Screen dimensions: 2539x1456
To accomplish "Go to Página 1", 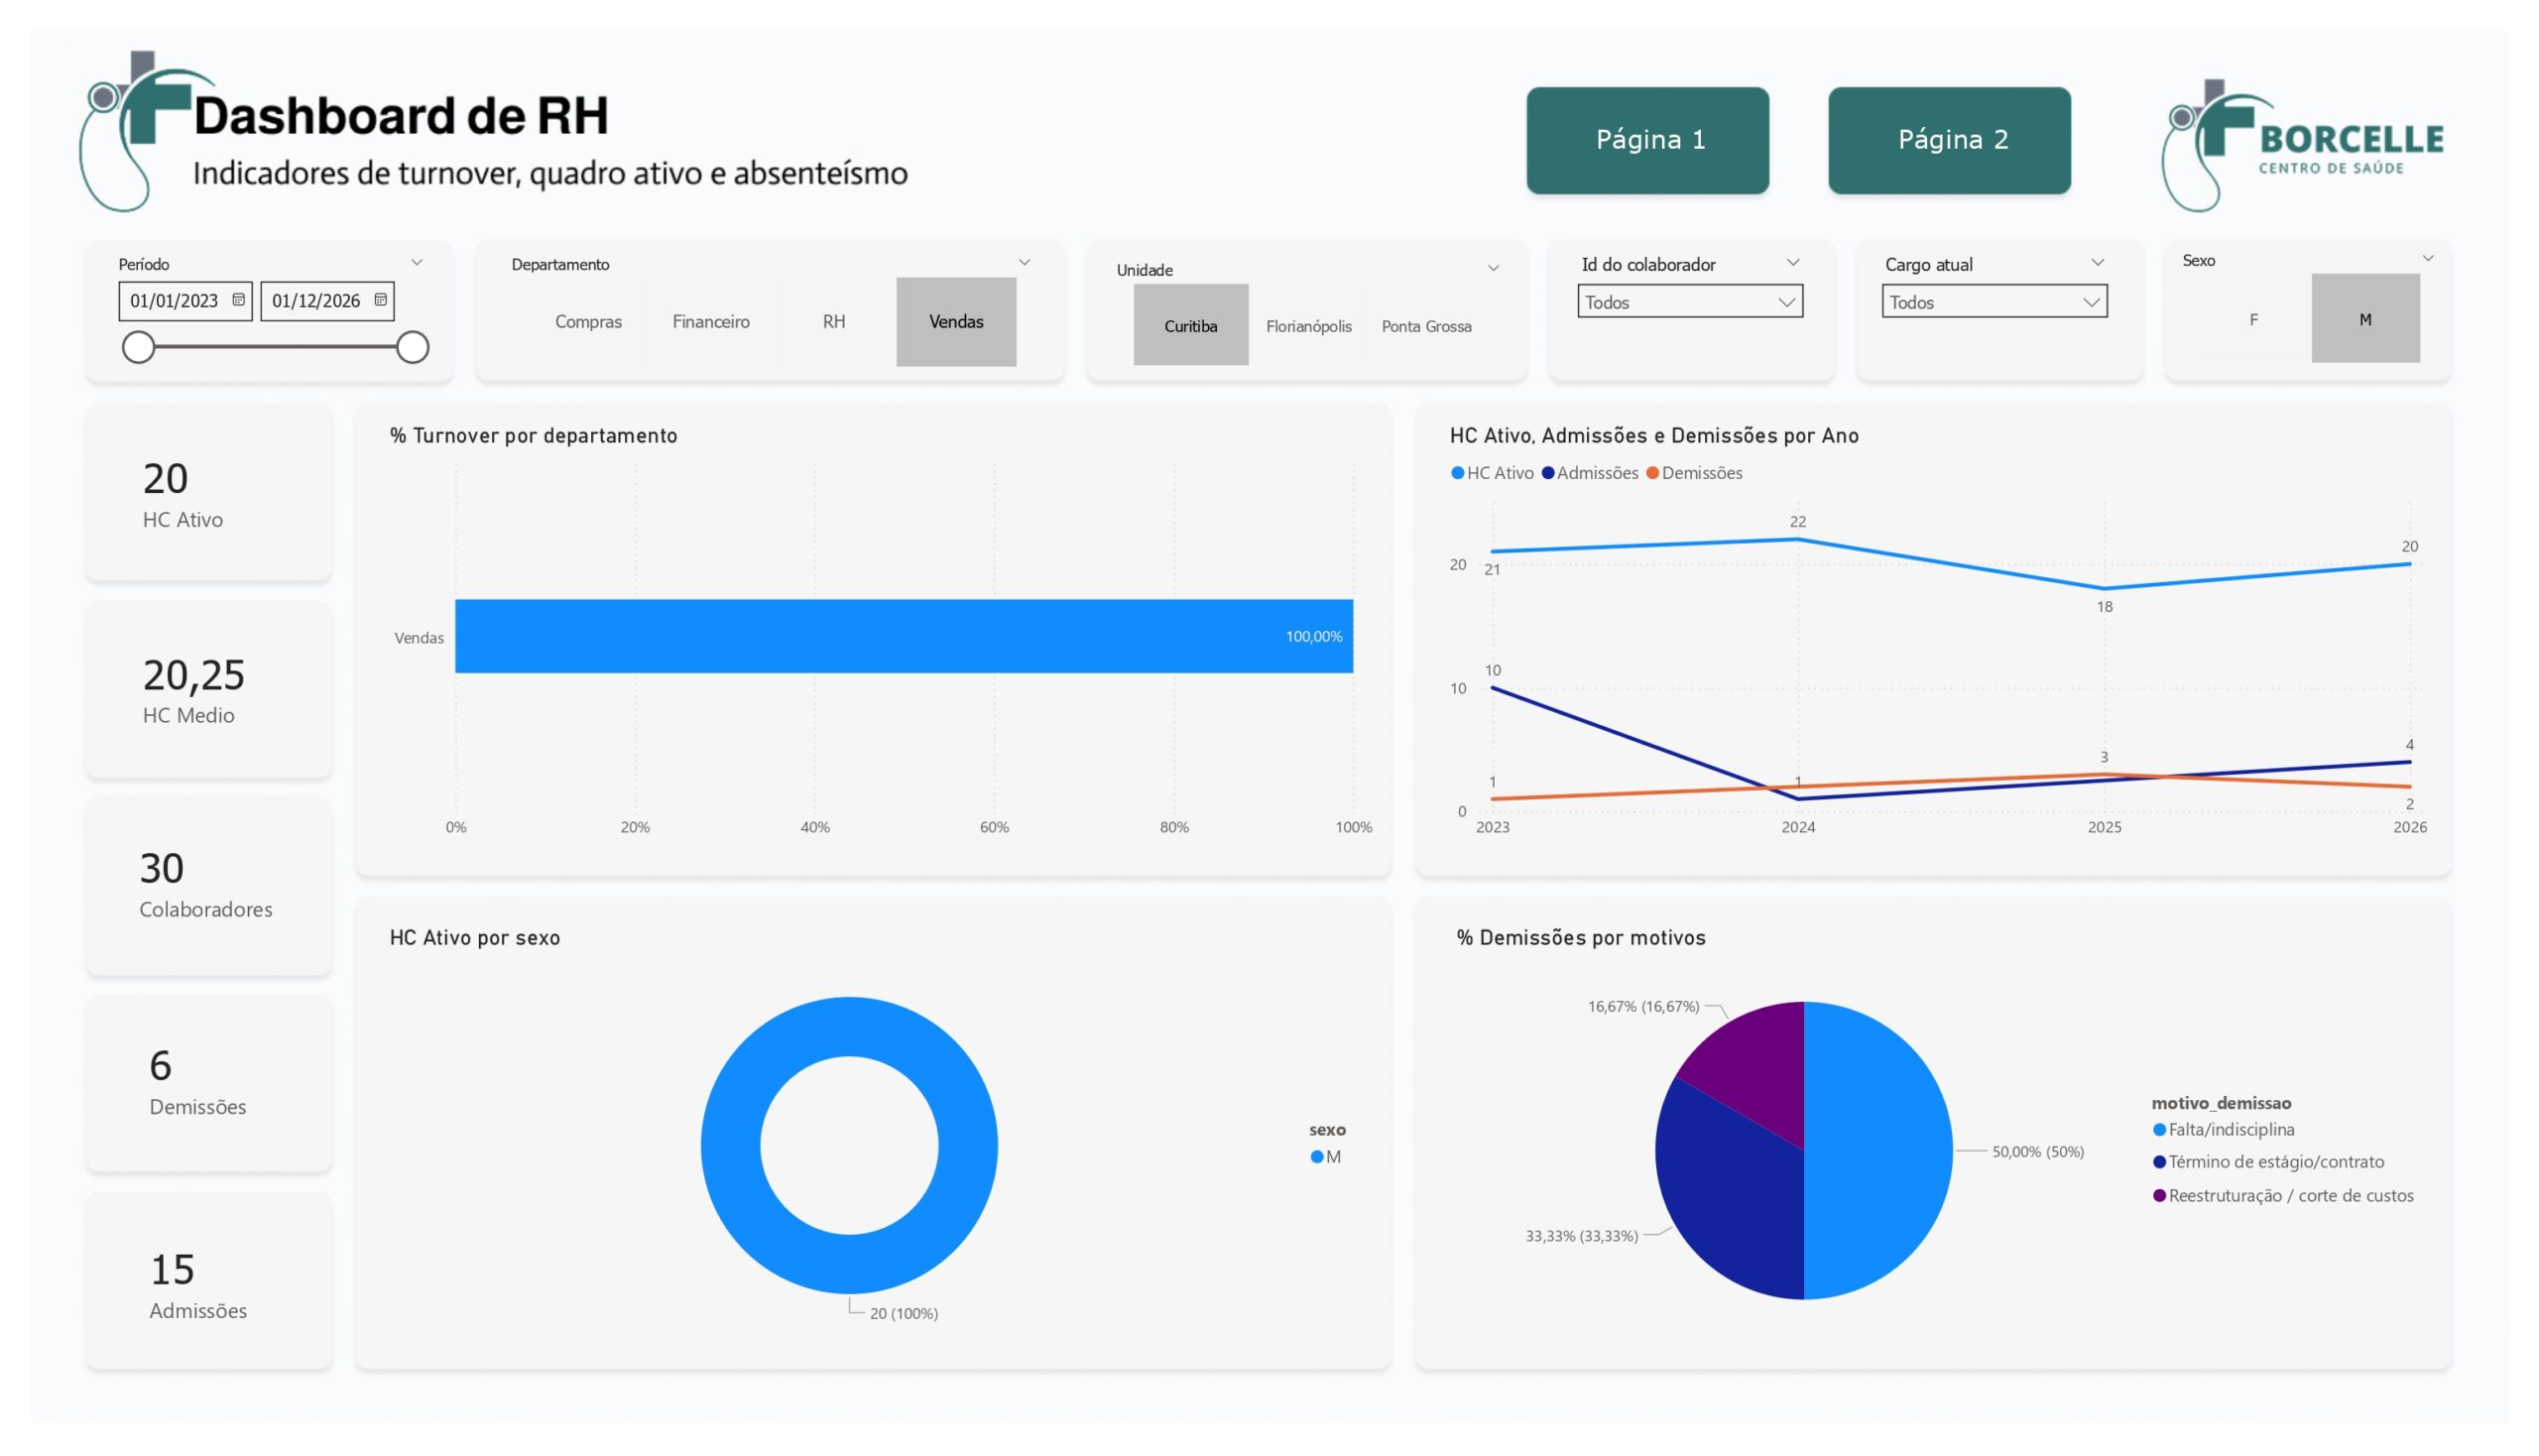I will click(x=1647, y=140).
